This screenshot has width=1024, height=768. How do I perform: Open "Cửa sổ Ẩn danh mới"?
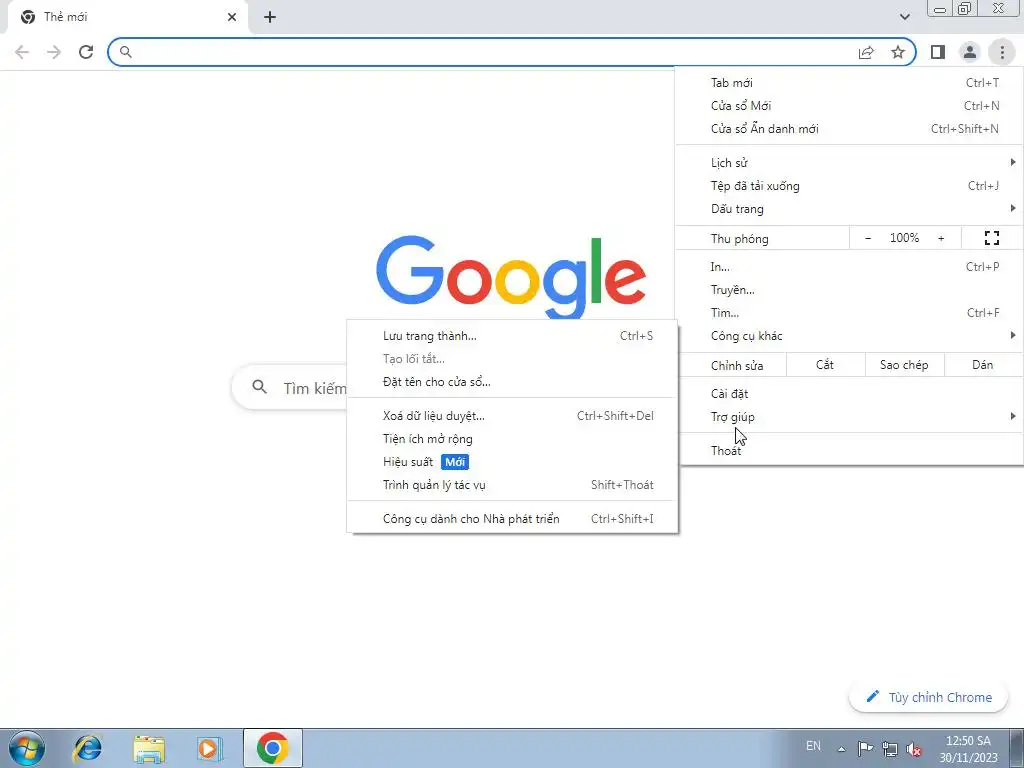[849, 129]
